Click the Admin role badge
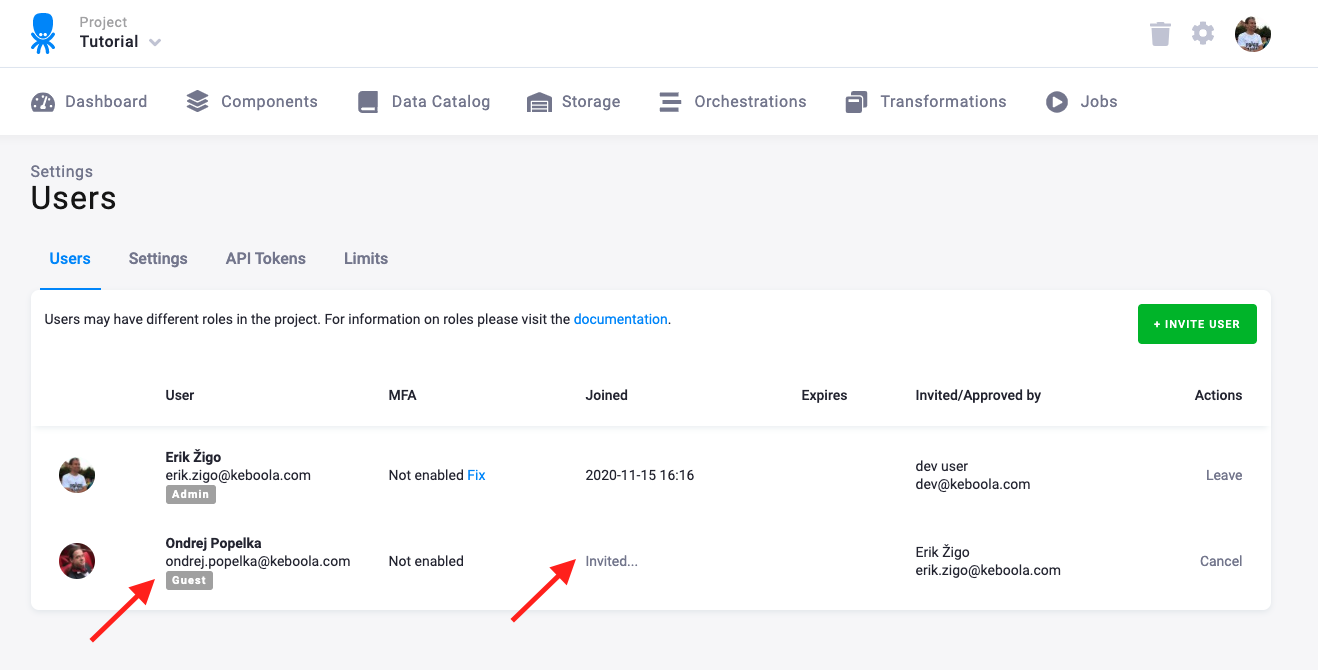1318x670 pixels. (x=190, y=494)
